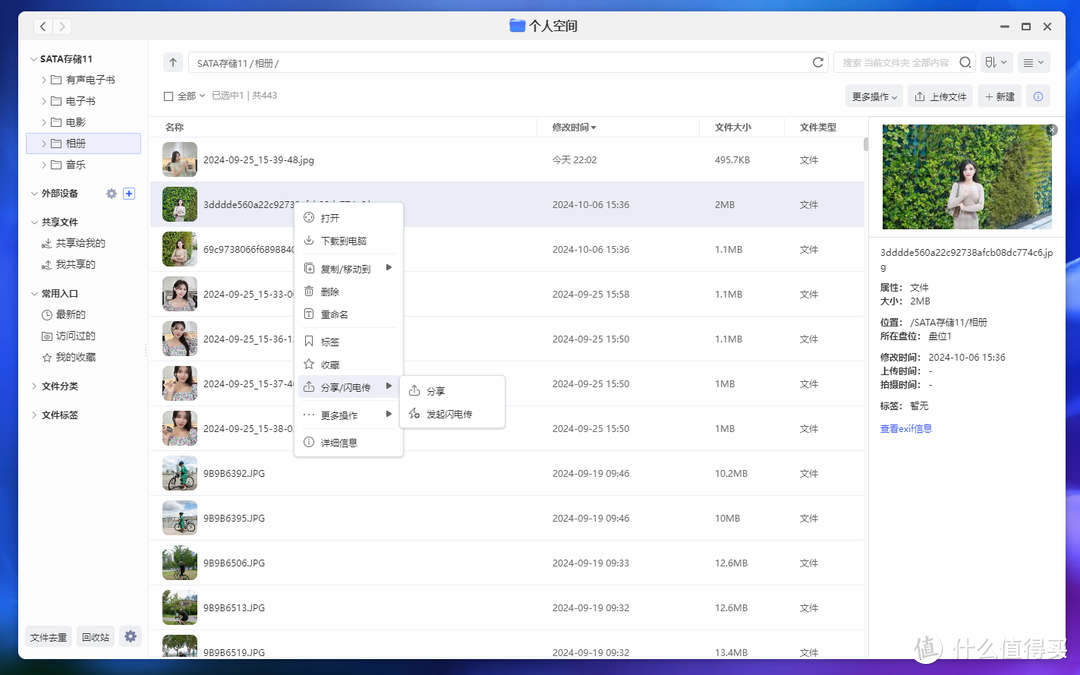Click the gear icon beside 外部设备
1080x675 pixels.
click(x=110, y=195)
